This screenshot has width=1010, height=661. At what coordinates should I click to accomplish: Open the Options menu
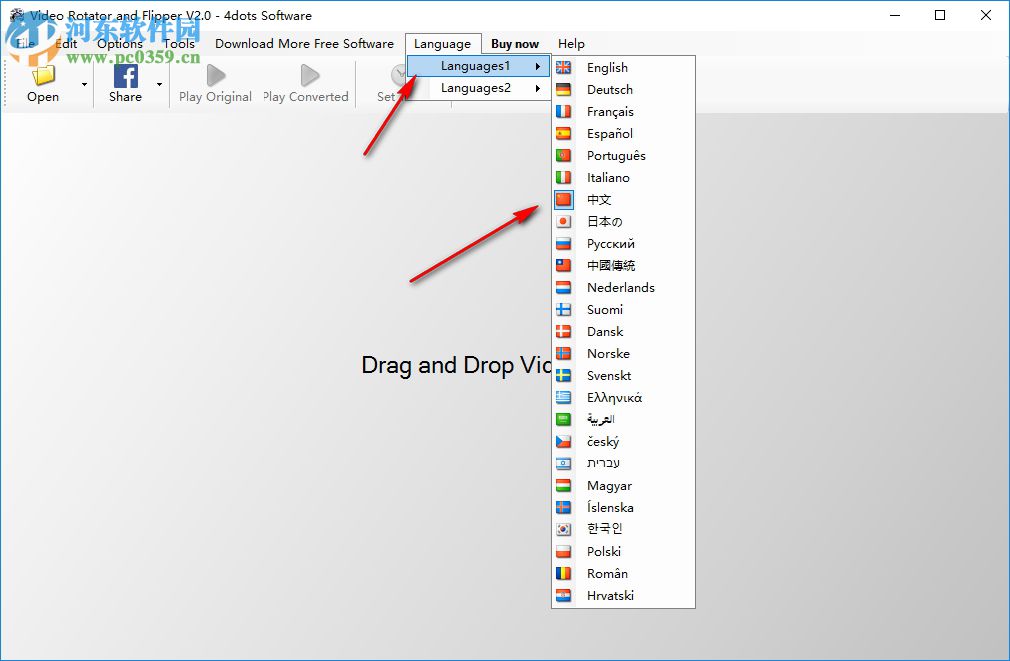(120, 44)
